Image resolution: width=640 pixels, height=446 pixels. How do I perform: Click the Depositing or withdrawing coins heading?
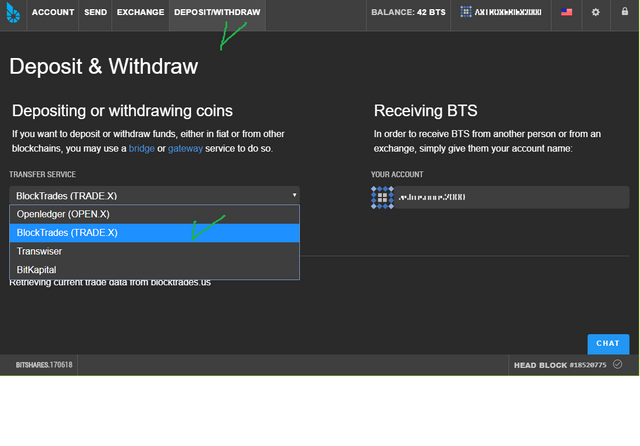coord(122,111)
